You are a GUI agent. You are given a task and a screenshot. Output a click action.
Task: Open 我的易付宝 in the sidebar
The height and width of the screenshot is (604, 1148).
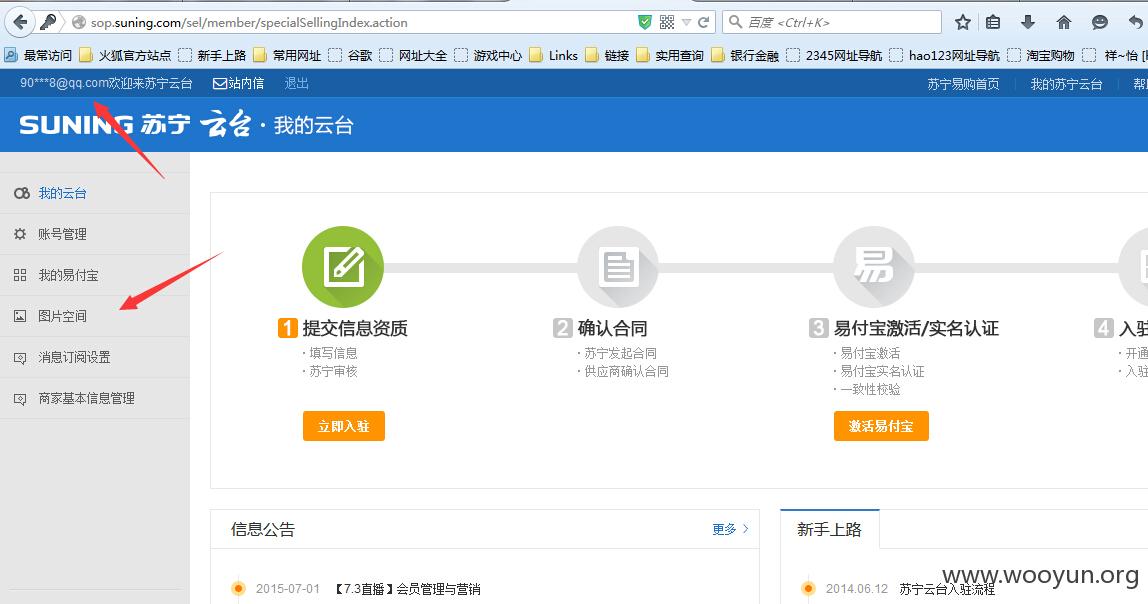(x=68, y=275)
